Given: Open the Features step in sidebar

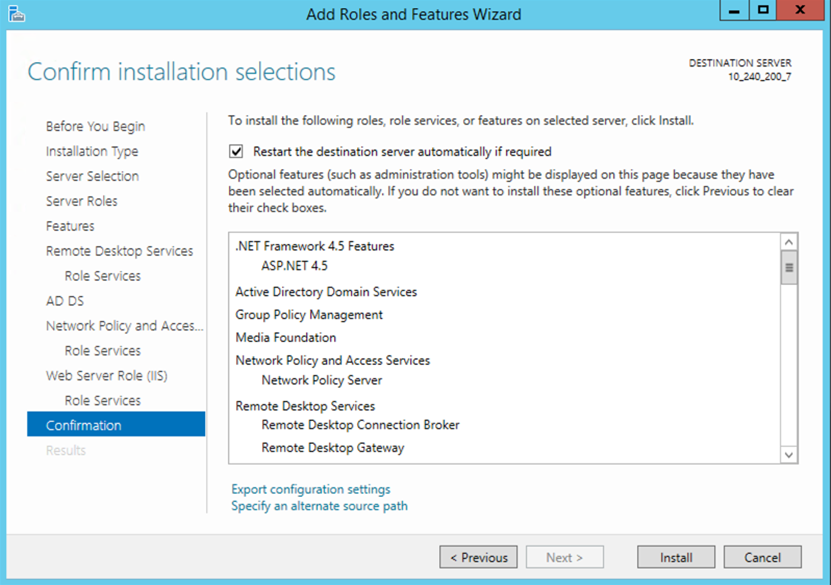Looking at the screenshot, I should coord(70,226).
